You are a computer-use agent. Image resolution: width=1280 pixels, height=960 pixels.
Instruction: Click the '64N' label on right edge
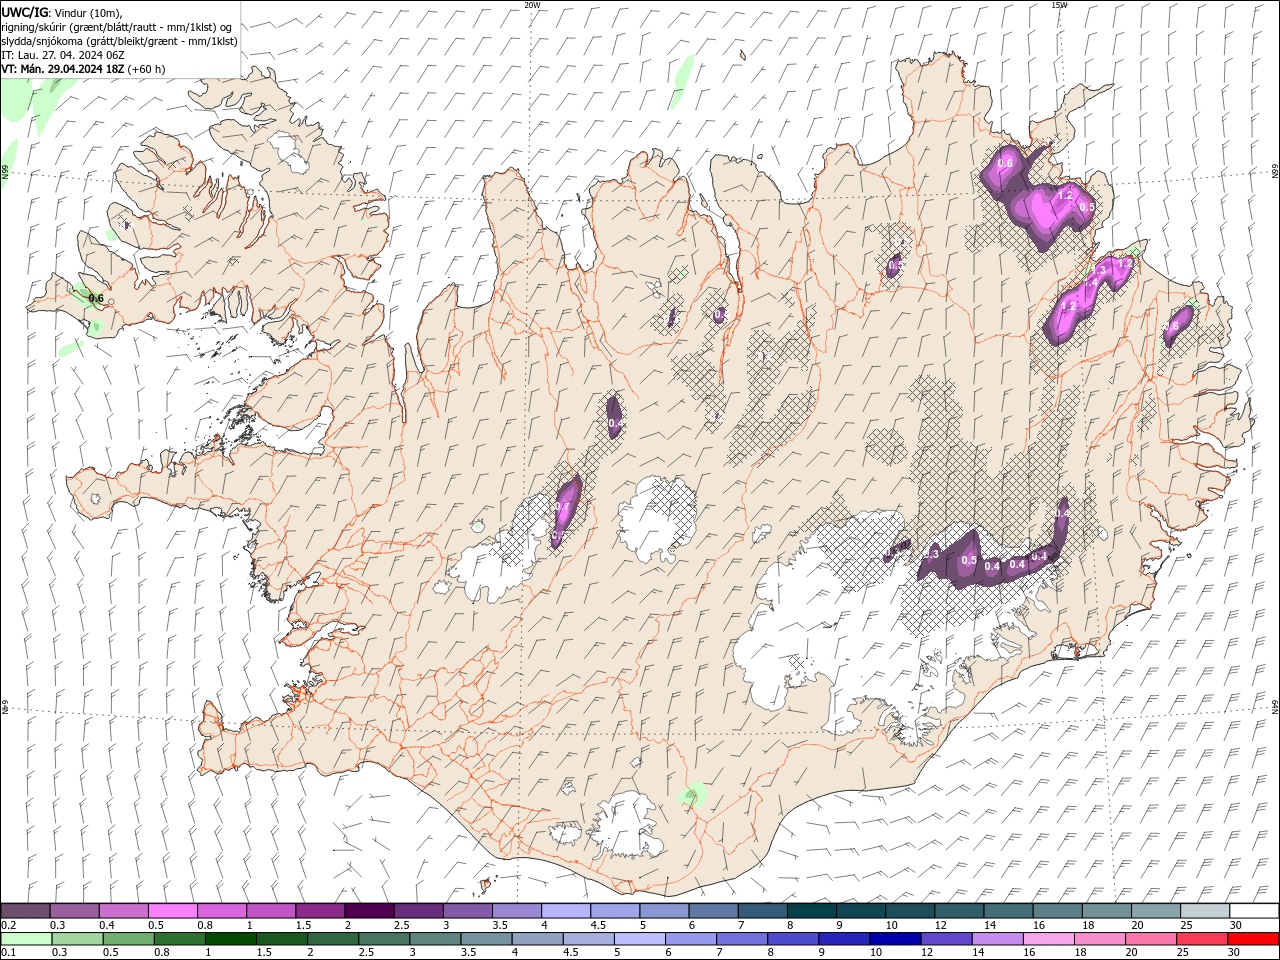click(1275, 705)
